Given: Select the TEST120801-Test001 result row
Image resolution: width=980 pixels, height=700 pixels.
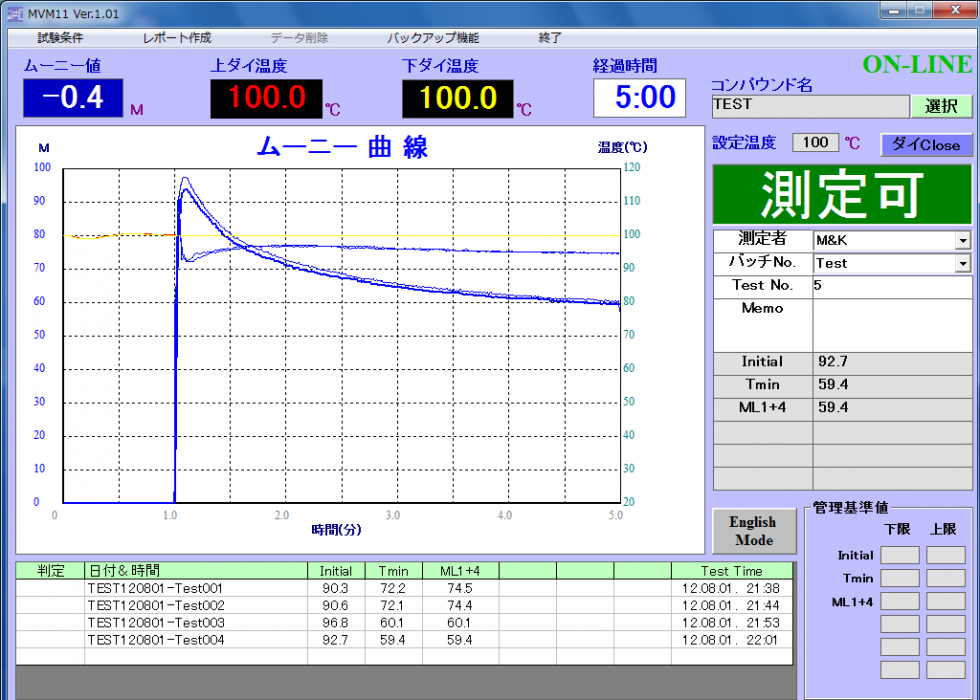Looking at the screenshot, I should (155, 589).
